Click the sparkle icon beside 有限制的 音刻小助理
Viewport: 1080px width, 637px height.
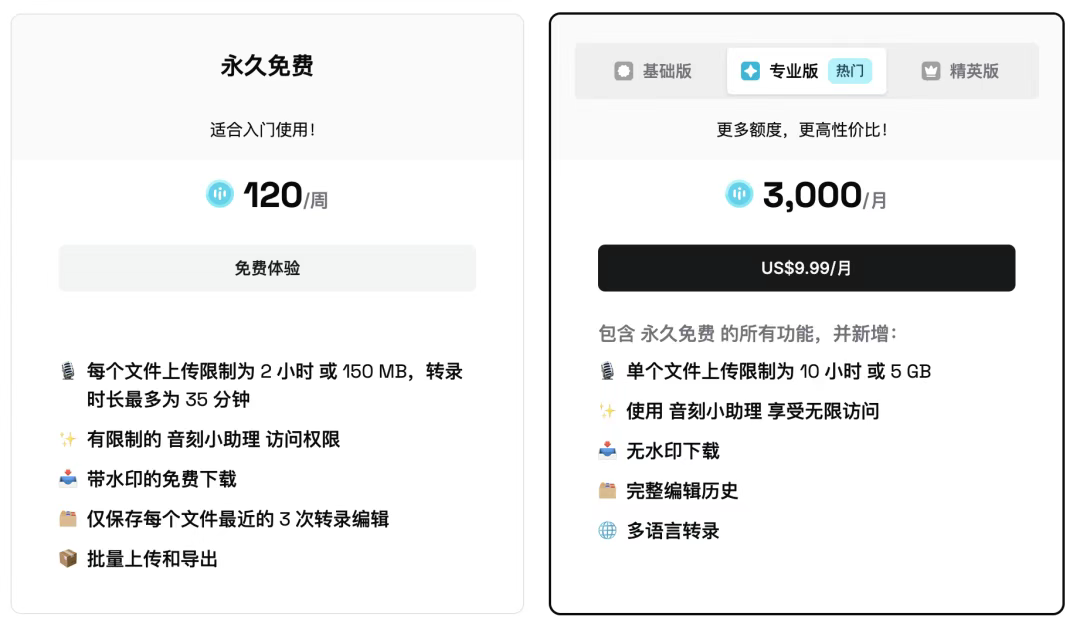pyautogui.click(x=67, y=439)
